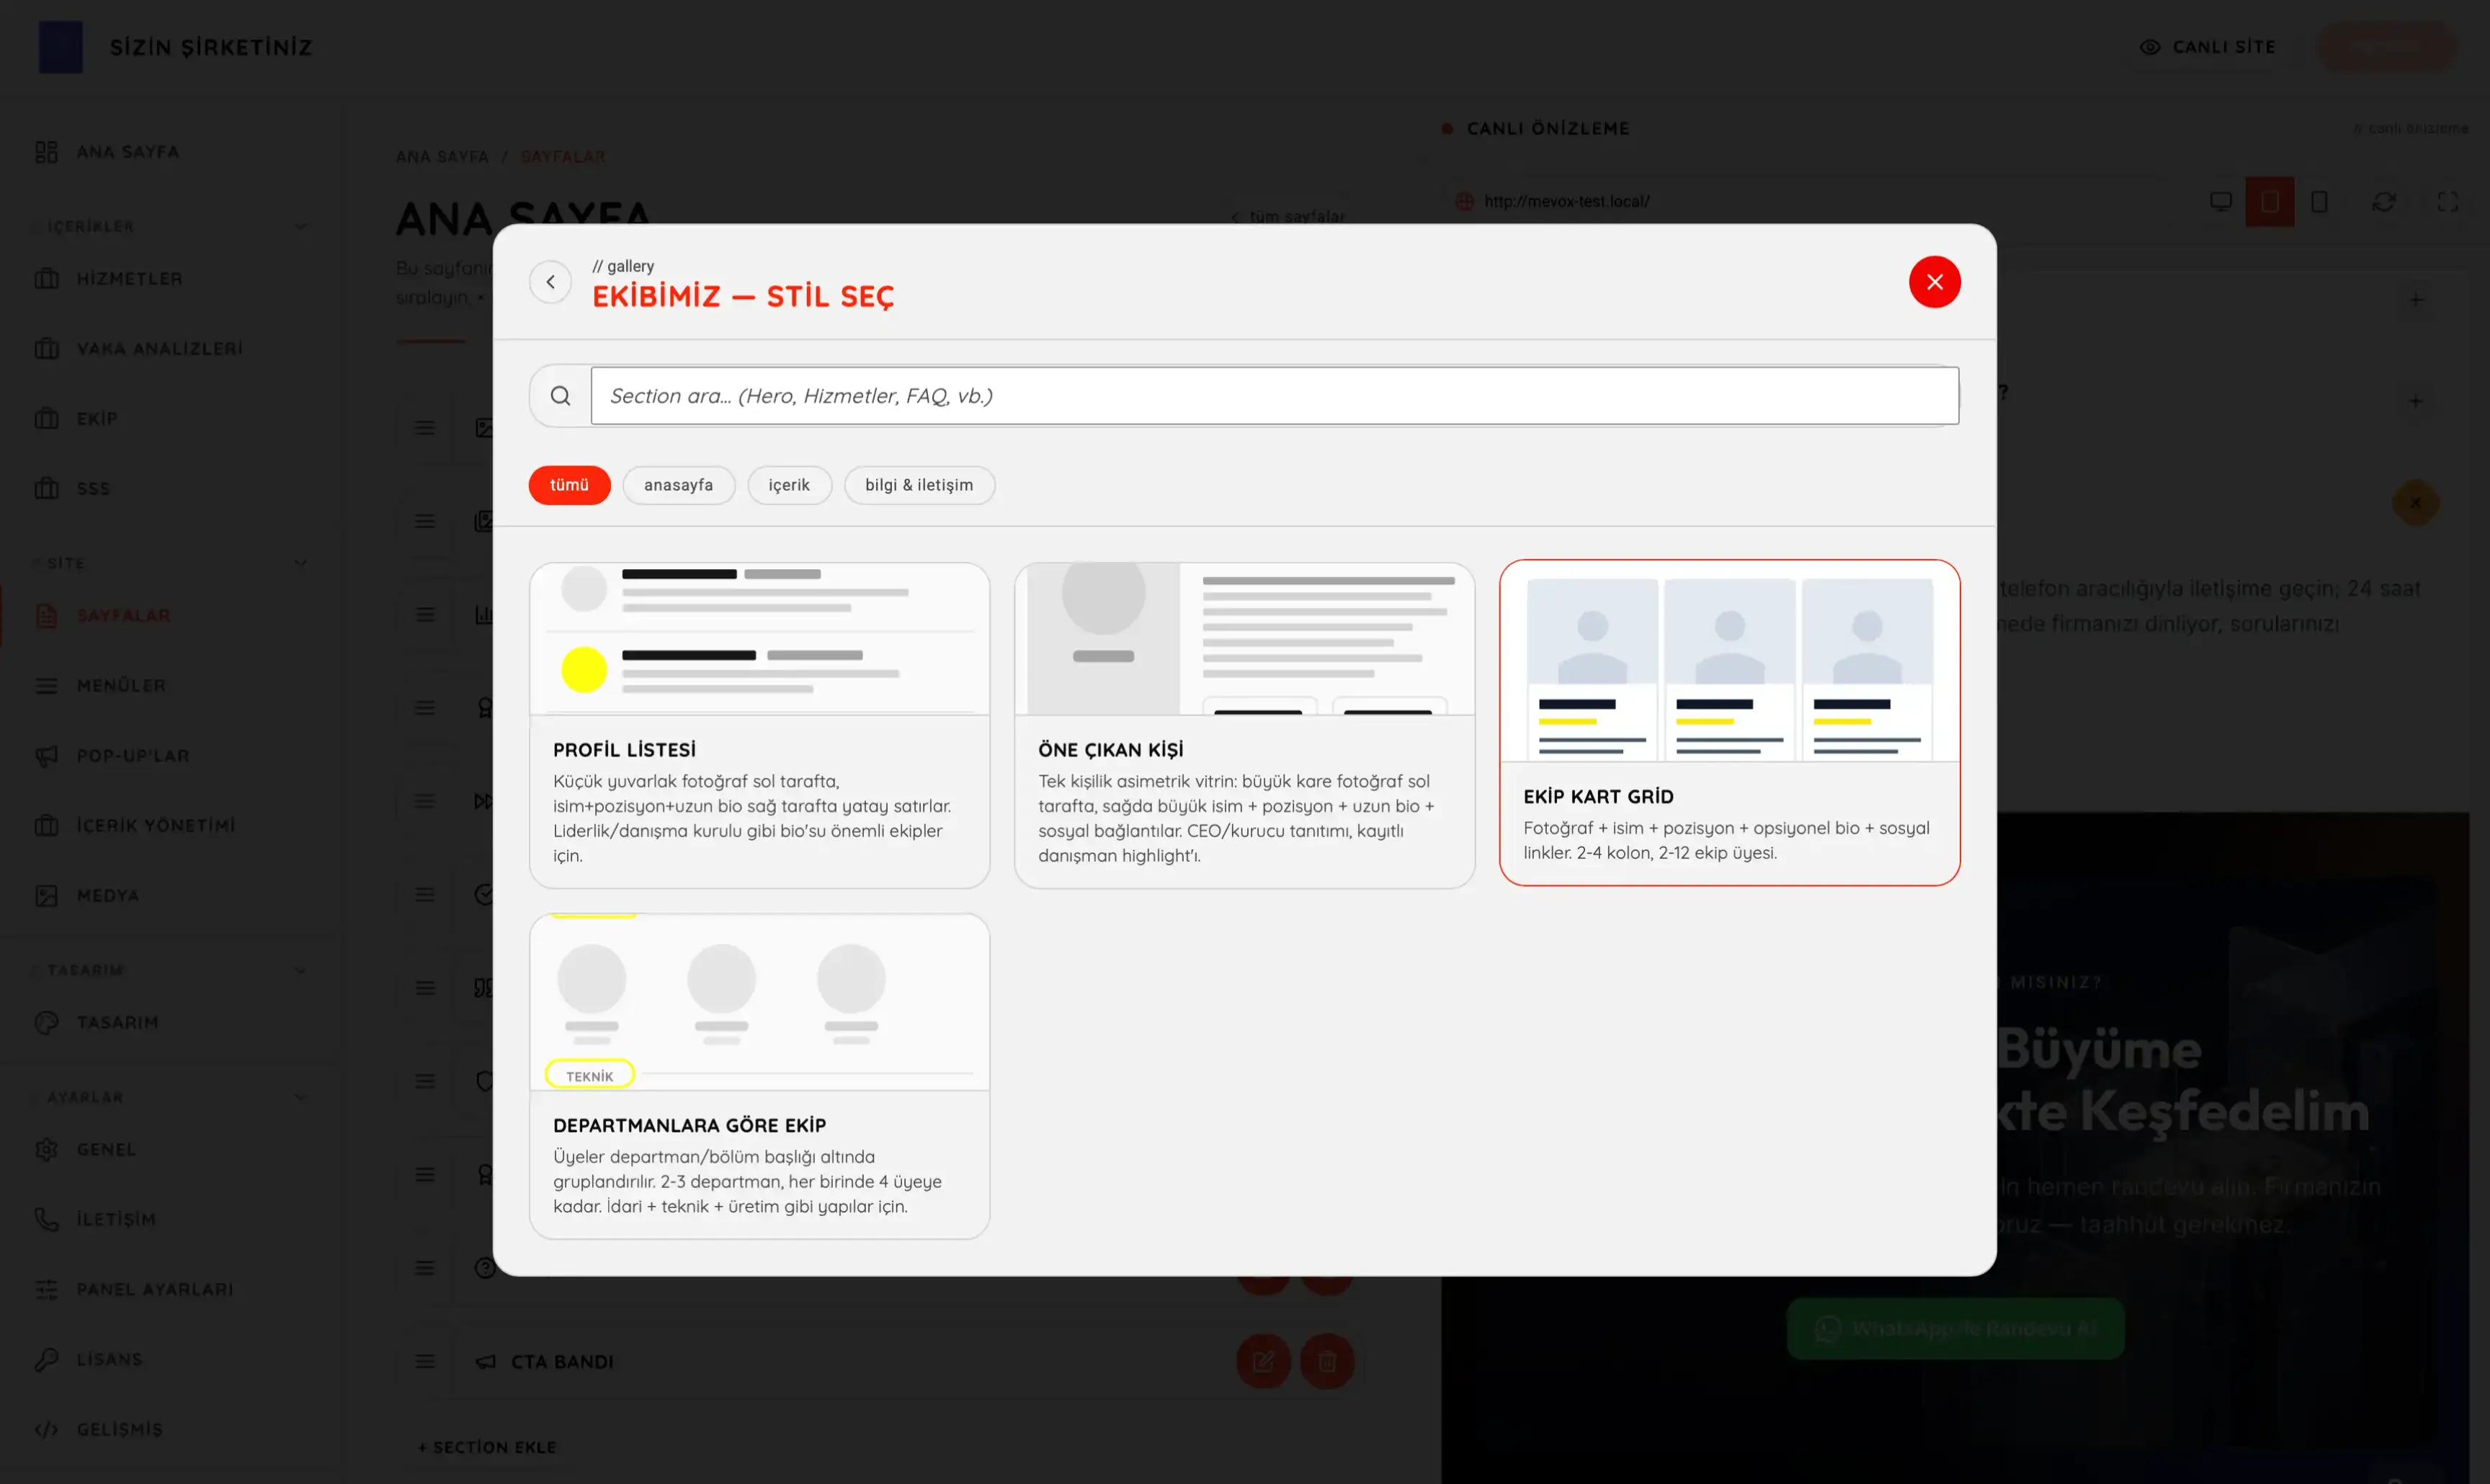Switch preview to desktop view
Image resolution: width=2490 pixels, height=1484 pixels.
click(2220, 202)
